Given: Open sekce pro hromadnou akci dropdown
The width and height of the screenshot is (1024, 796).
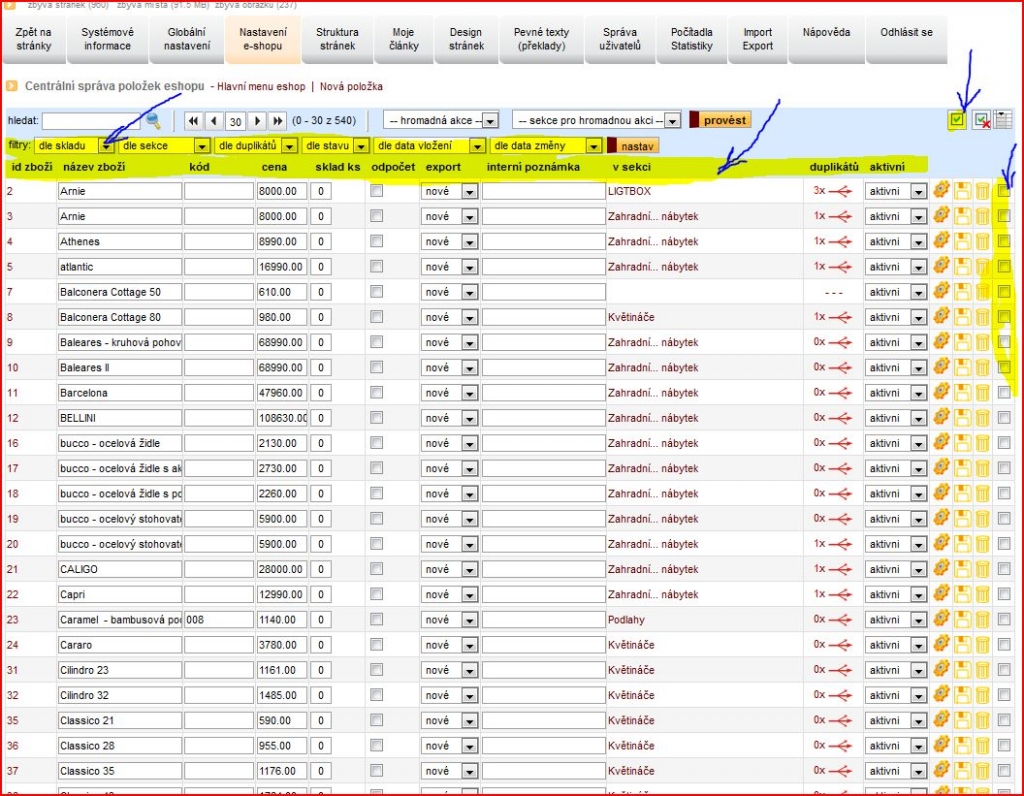Looking at the screenshot, I should pos(597,120).
